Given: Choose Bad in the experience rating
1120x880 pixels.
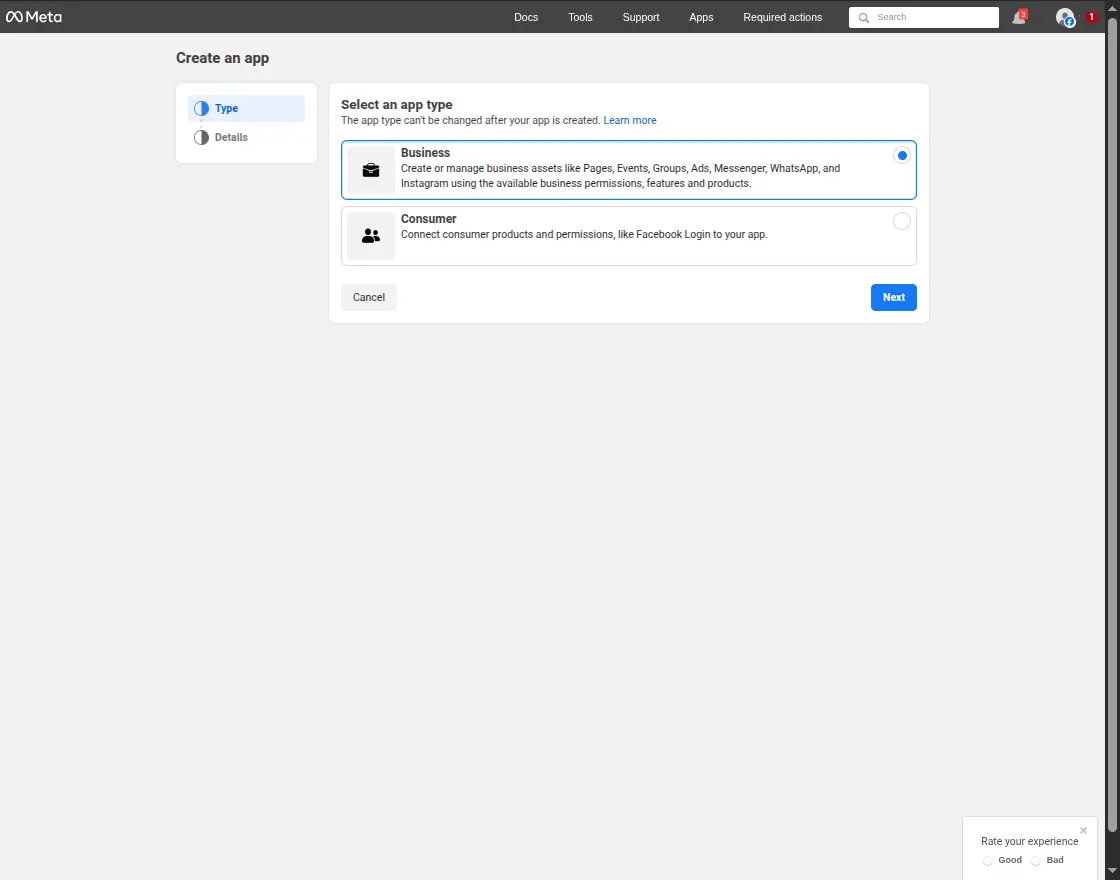Looking at the screenshot, I should [x=1036, y=860].
